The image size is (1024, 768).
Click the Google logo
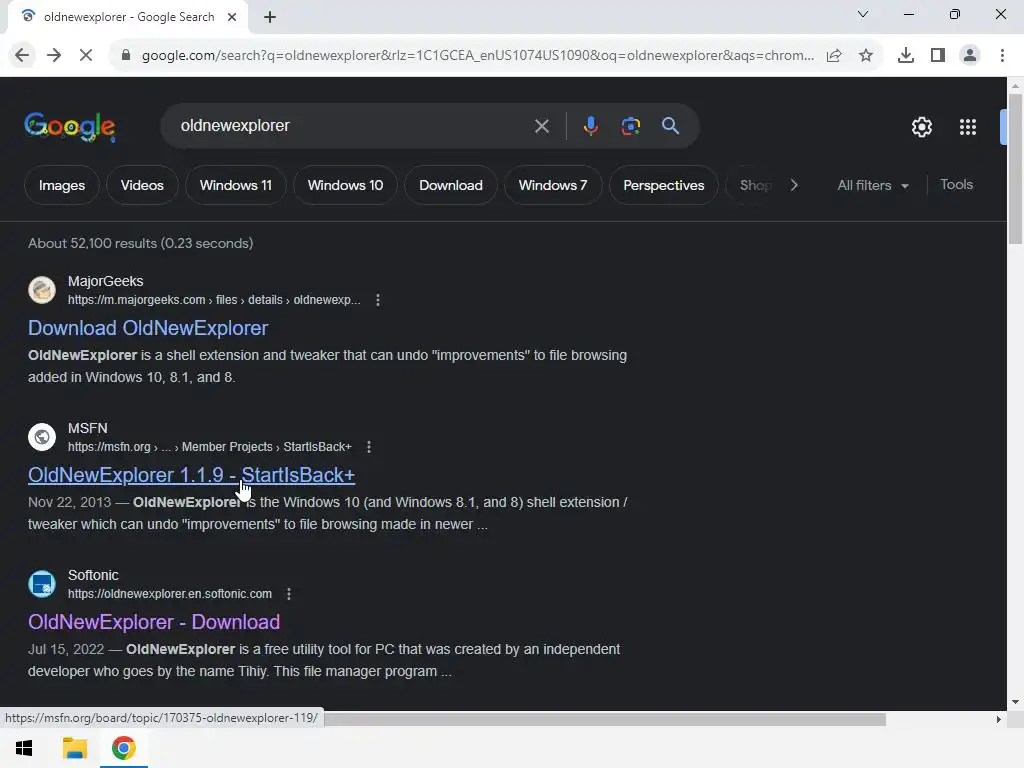coord(70,127)
